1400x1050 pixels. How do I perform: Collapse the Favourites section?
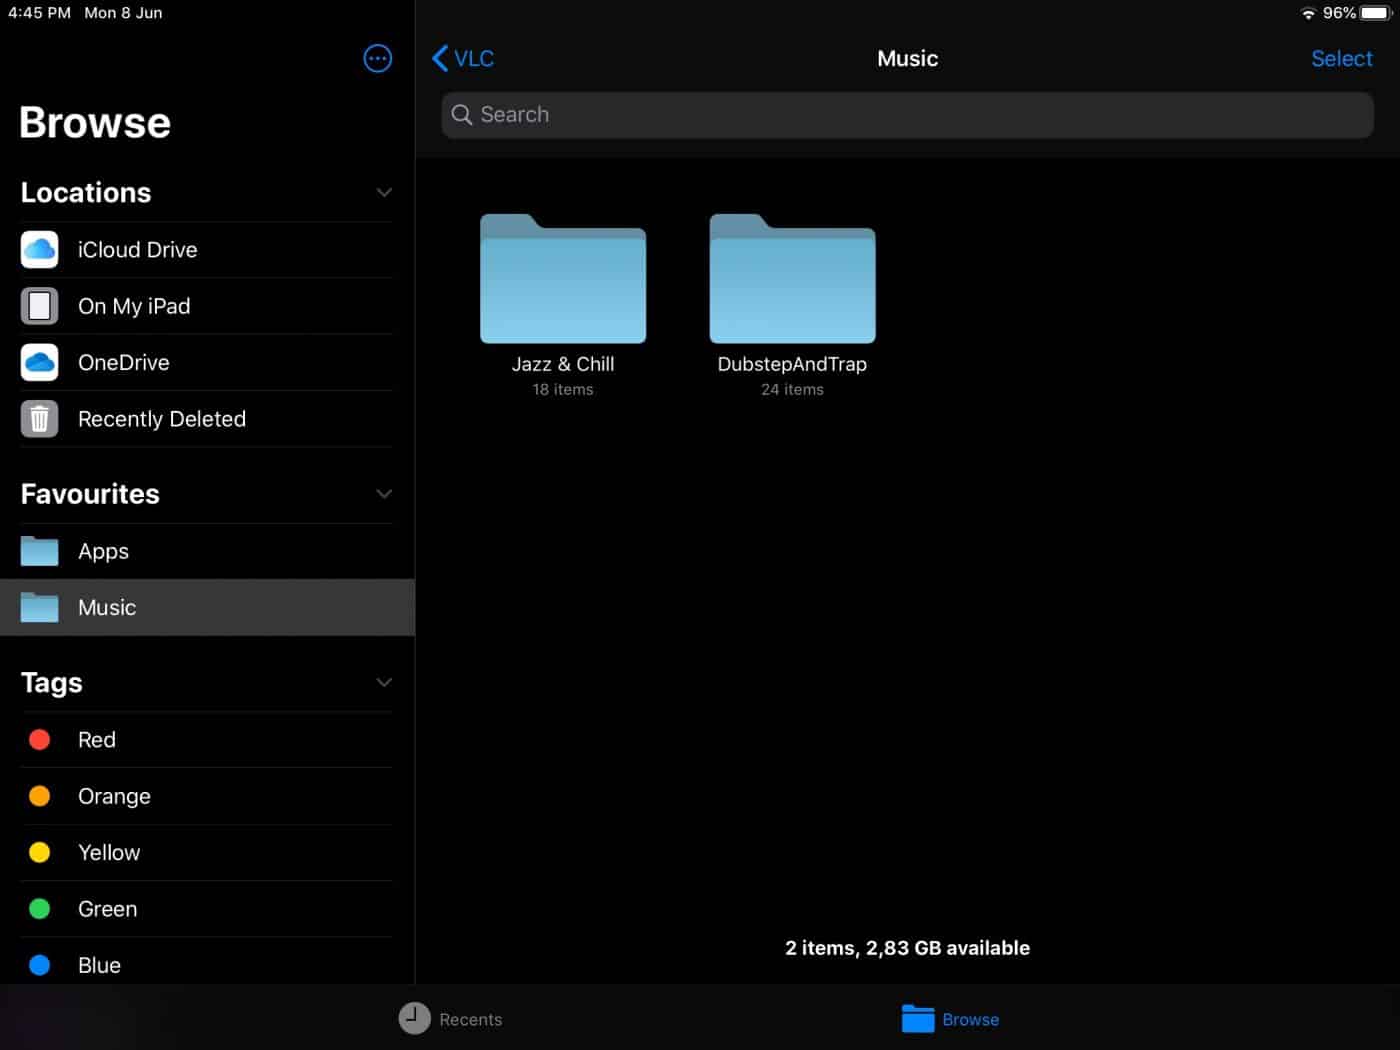tap(384, 494)
